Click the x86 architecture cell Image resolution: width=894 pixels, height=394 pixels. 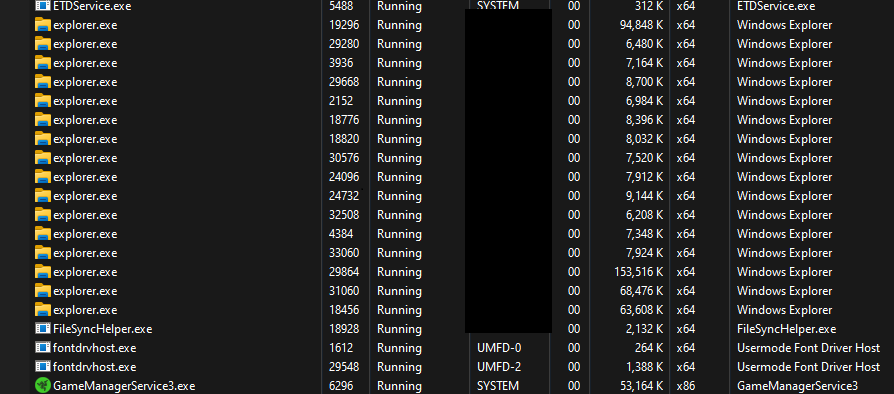pyautogui.click(x=686, y=386)
